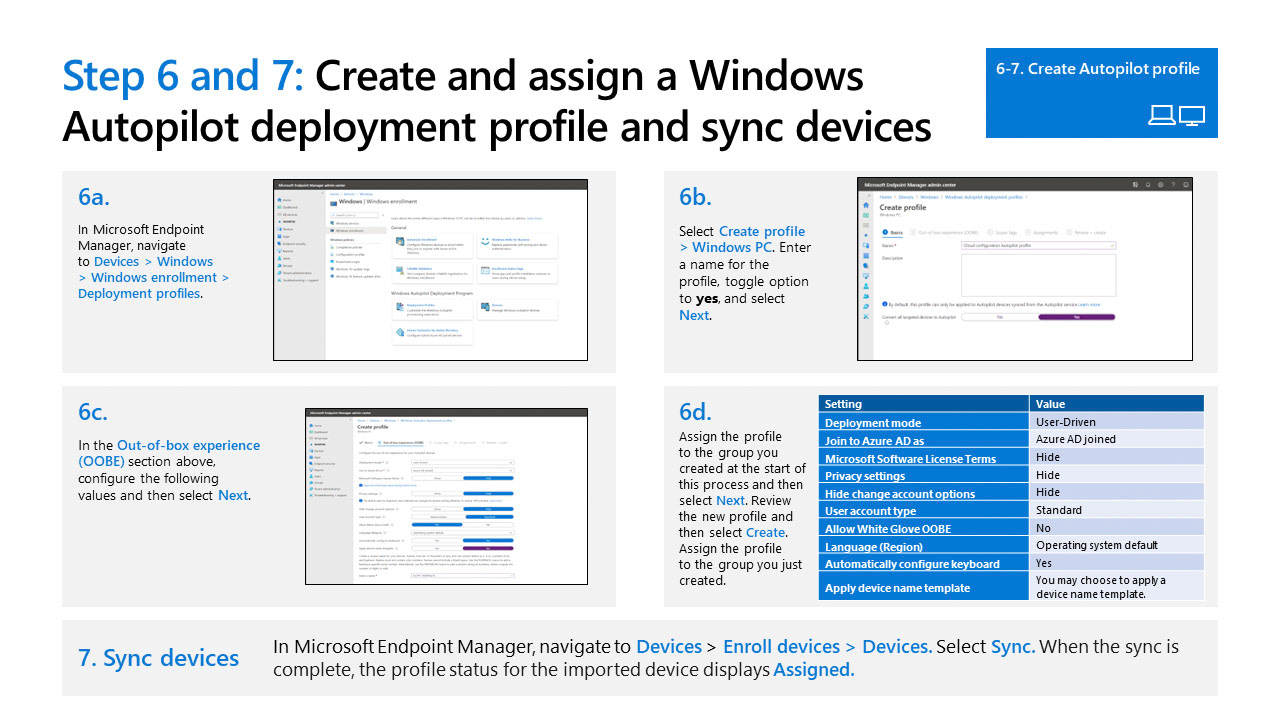Click Dashboard in the 6a screenshot sidebar
The height and width of the screenshot is (720, 1280).
(x=288, y=207)
